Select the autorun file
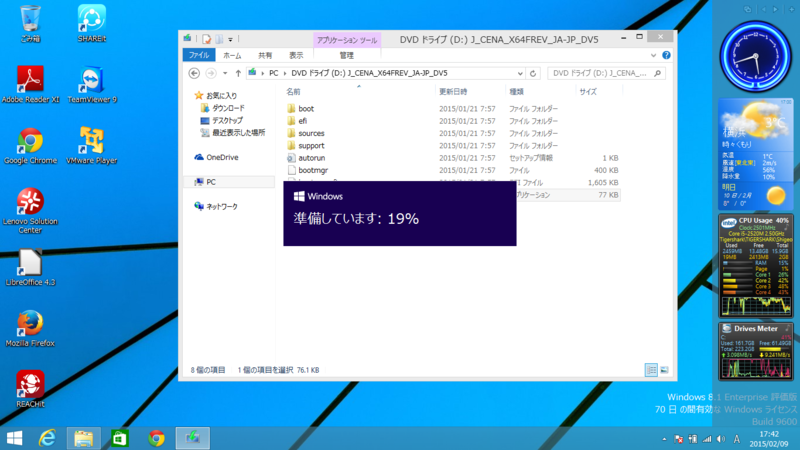Screen dimensions: 800x450 311,158
